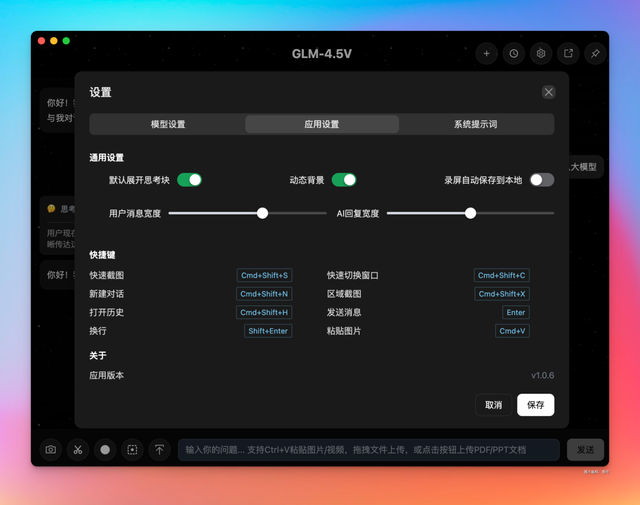Click the open-in-external-window icon
Image resolution: width=640 pixels, height=505 pixels.
click(568, 53)
